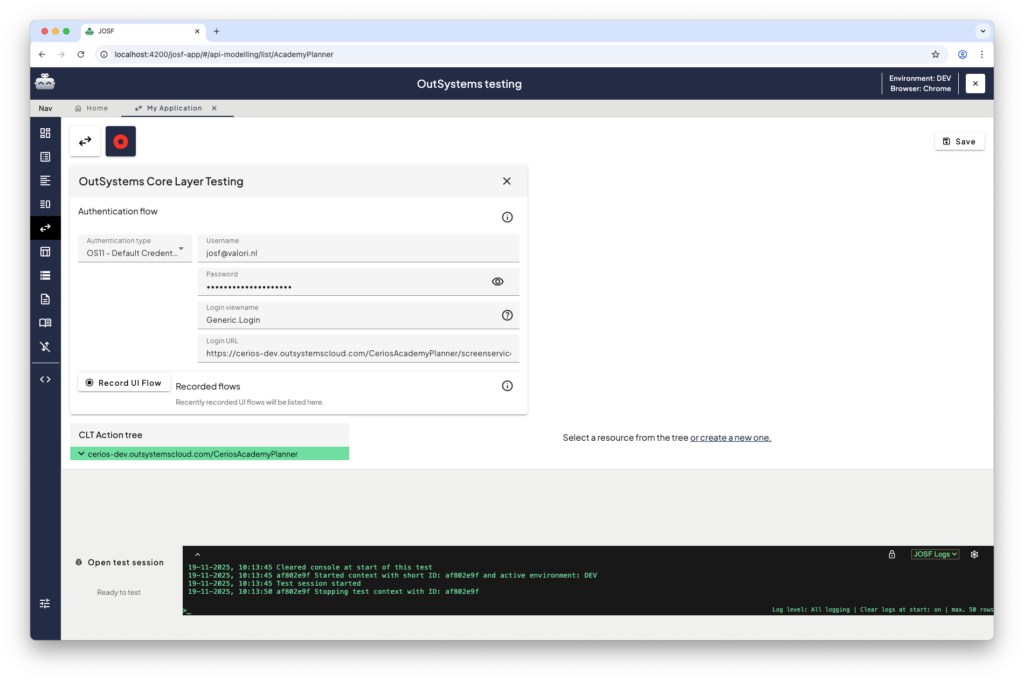The width and height of the screenshot is (1024, 680).
Task: Click the book icon in sidebar
Action: (45, 323)
